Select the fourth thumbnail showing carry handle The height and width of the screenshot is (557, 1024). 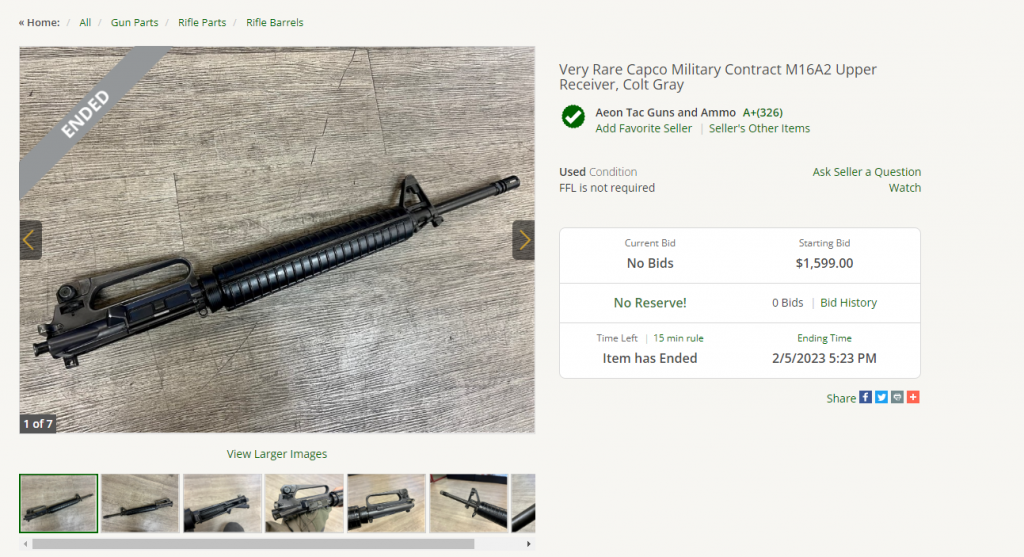(304, 503)
